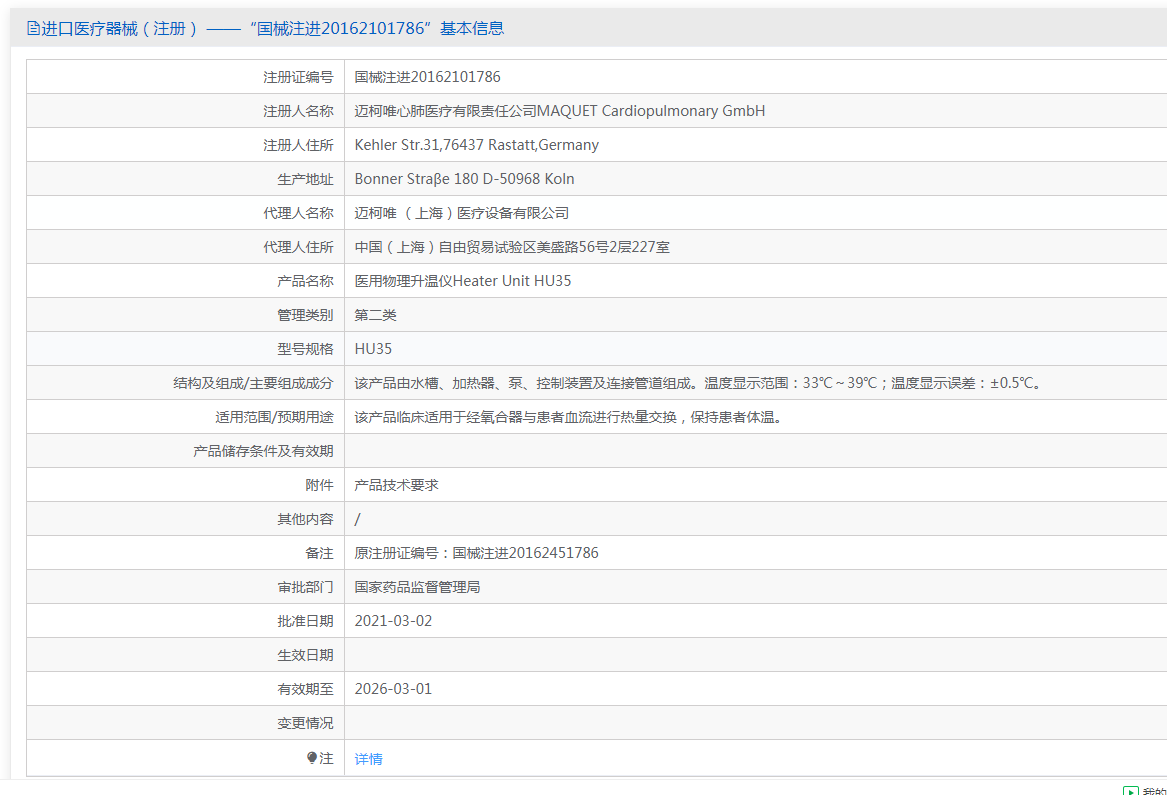The height and width of the screenshot is (795, 1167).
Task: Click the HU35 value in 型号规格 row
Action: click(x=373, y=349)
